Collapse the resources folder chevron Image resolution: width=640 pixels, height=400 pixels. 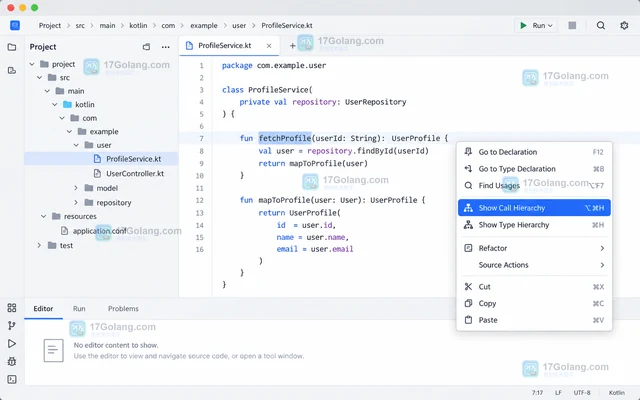43,216
